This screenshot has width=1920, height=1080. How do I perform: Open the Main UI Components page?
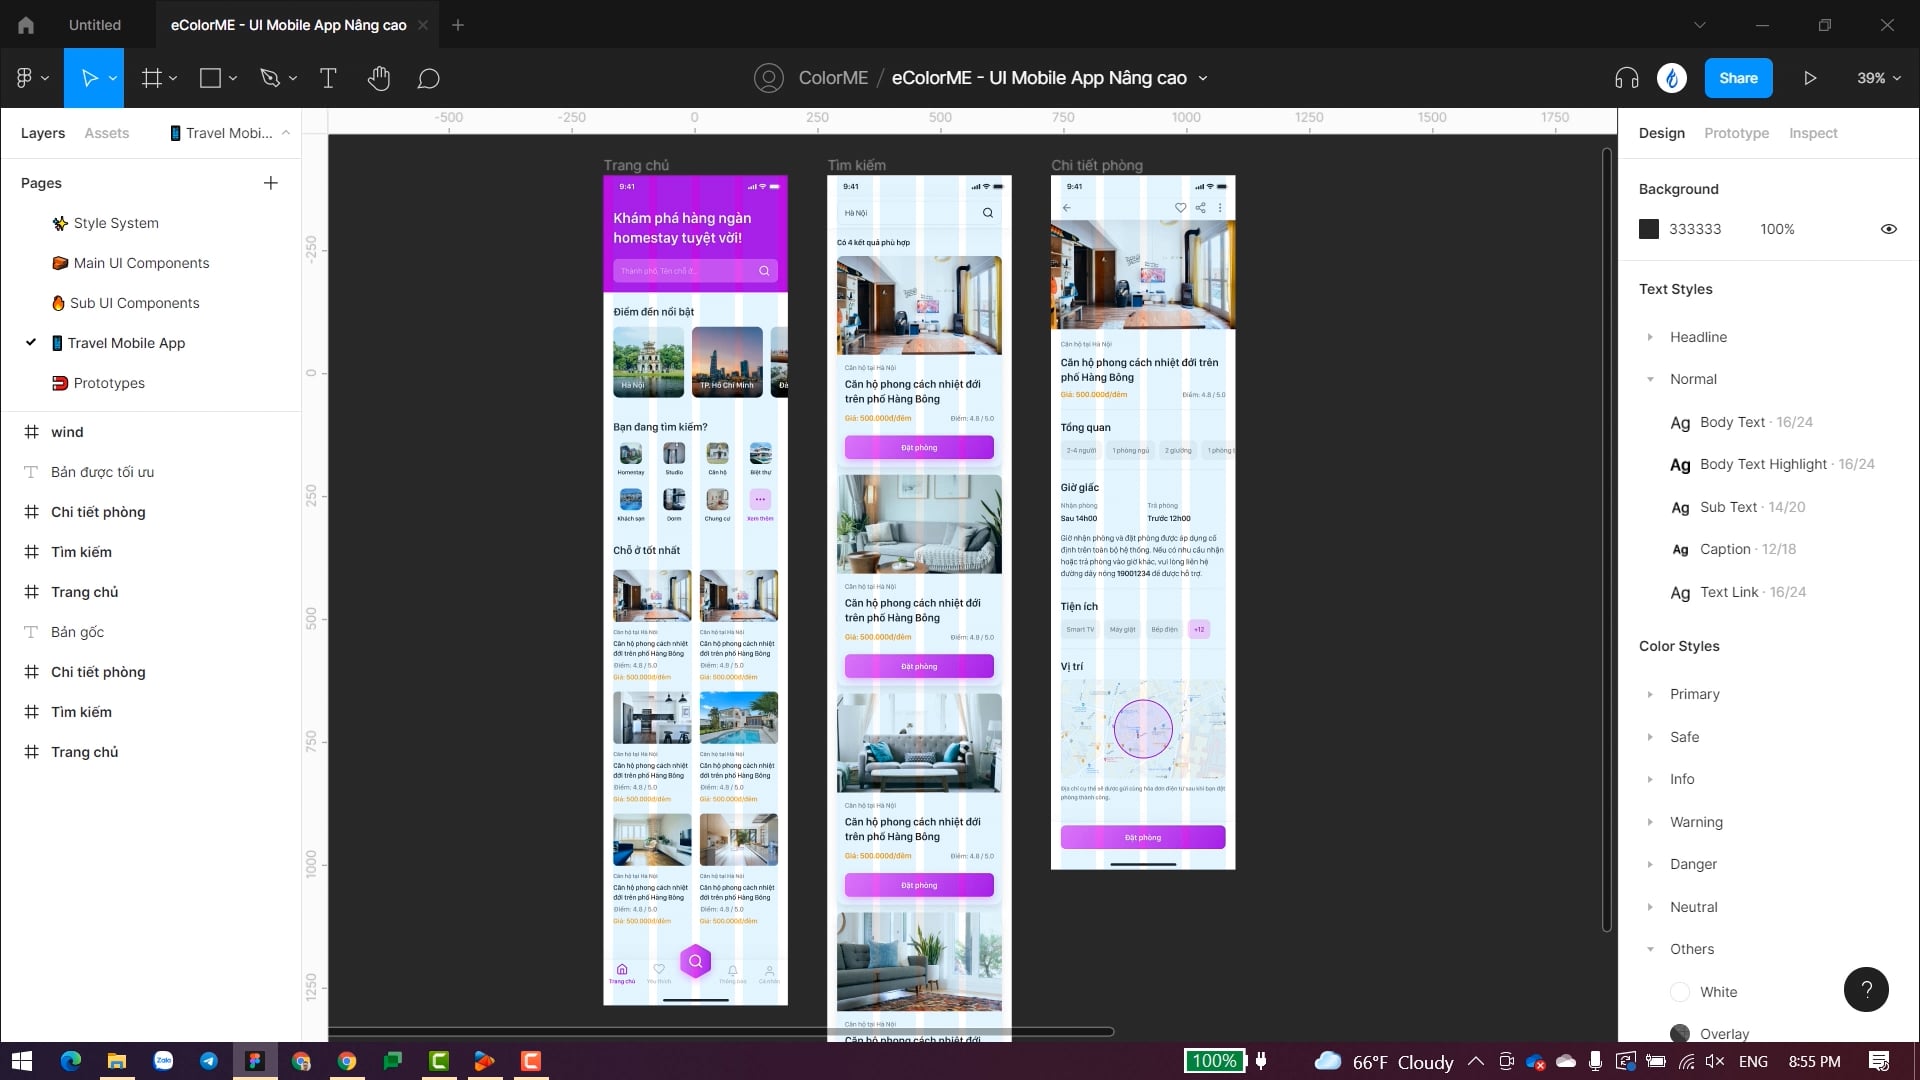point(141,263)
